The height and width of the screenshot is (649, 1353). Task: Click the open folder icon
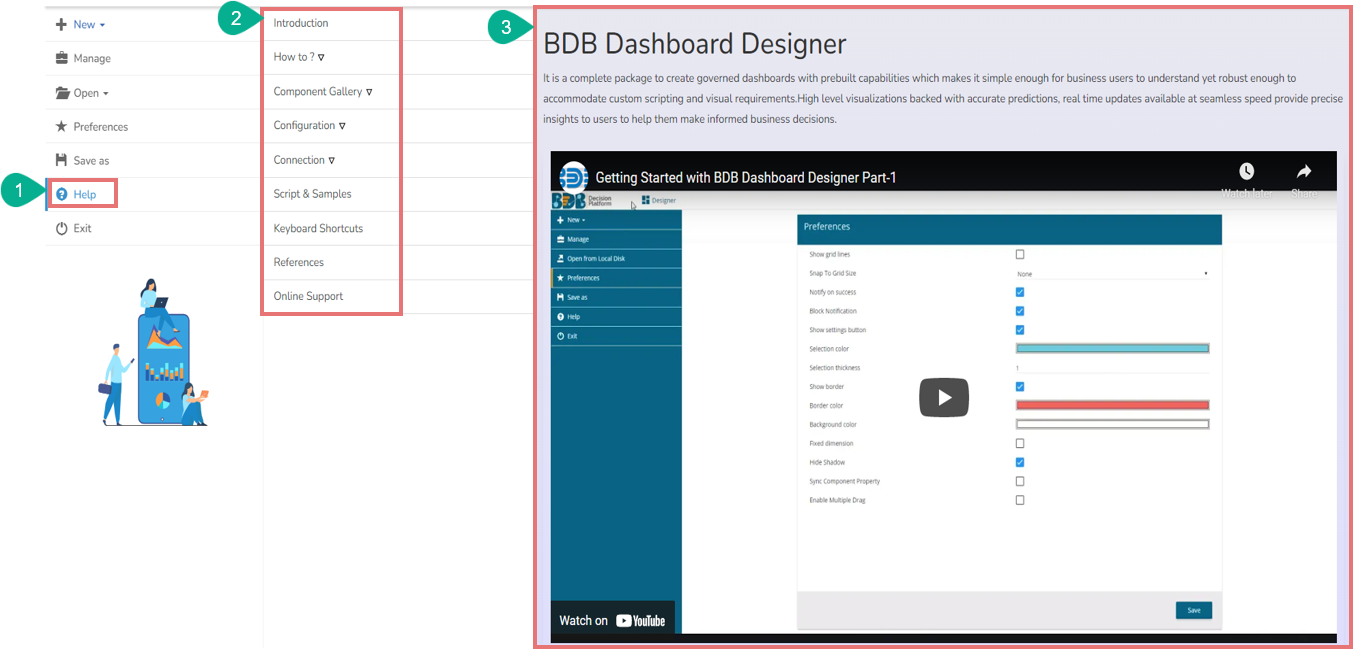click(x=63, y=93)
